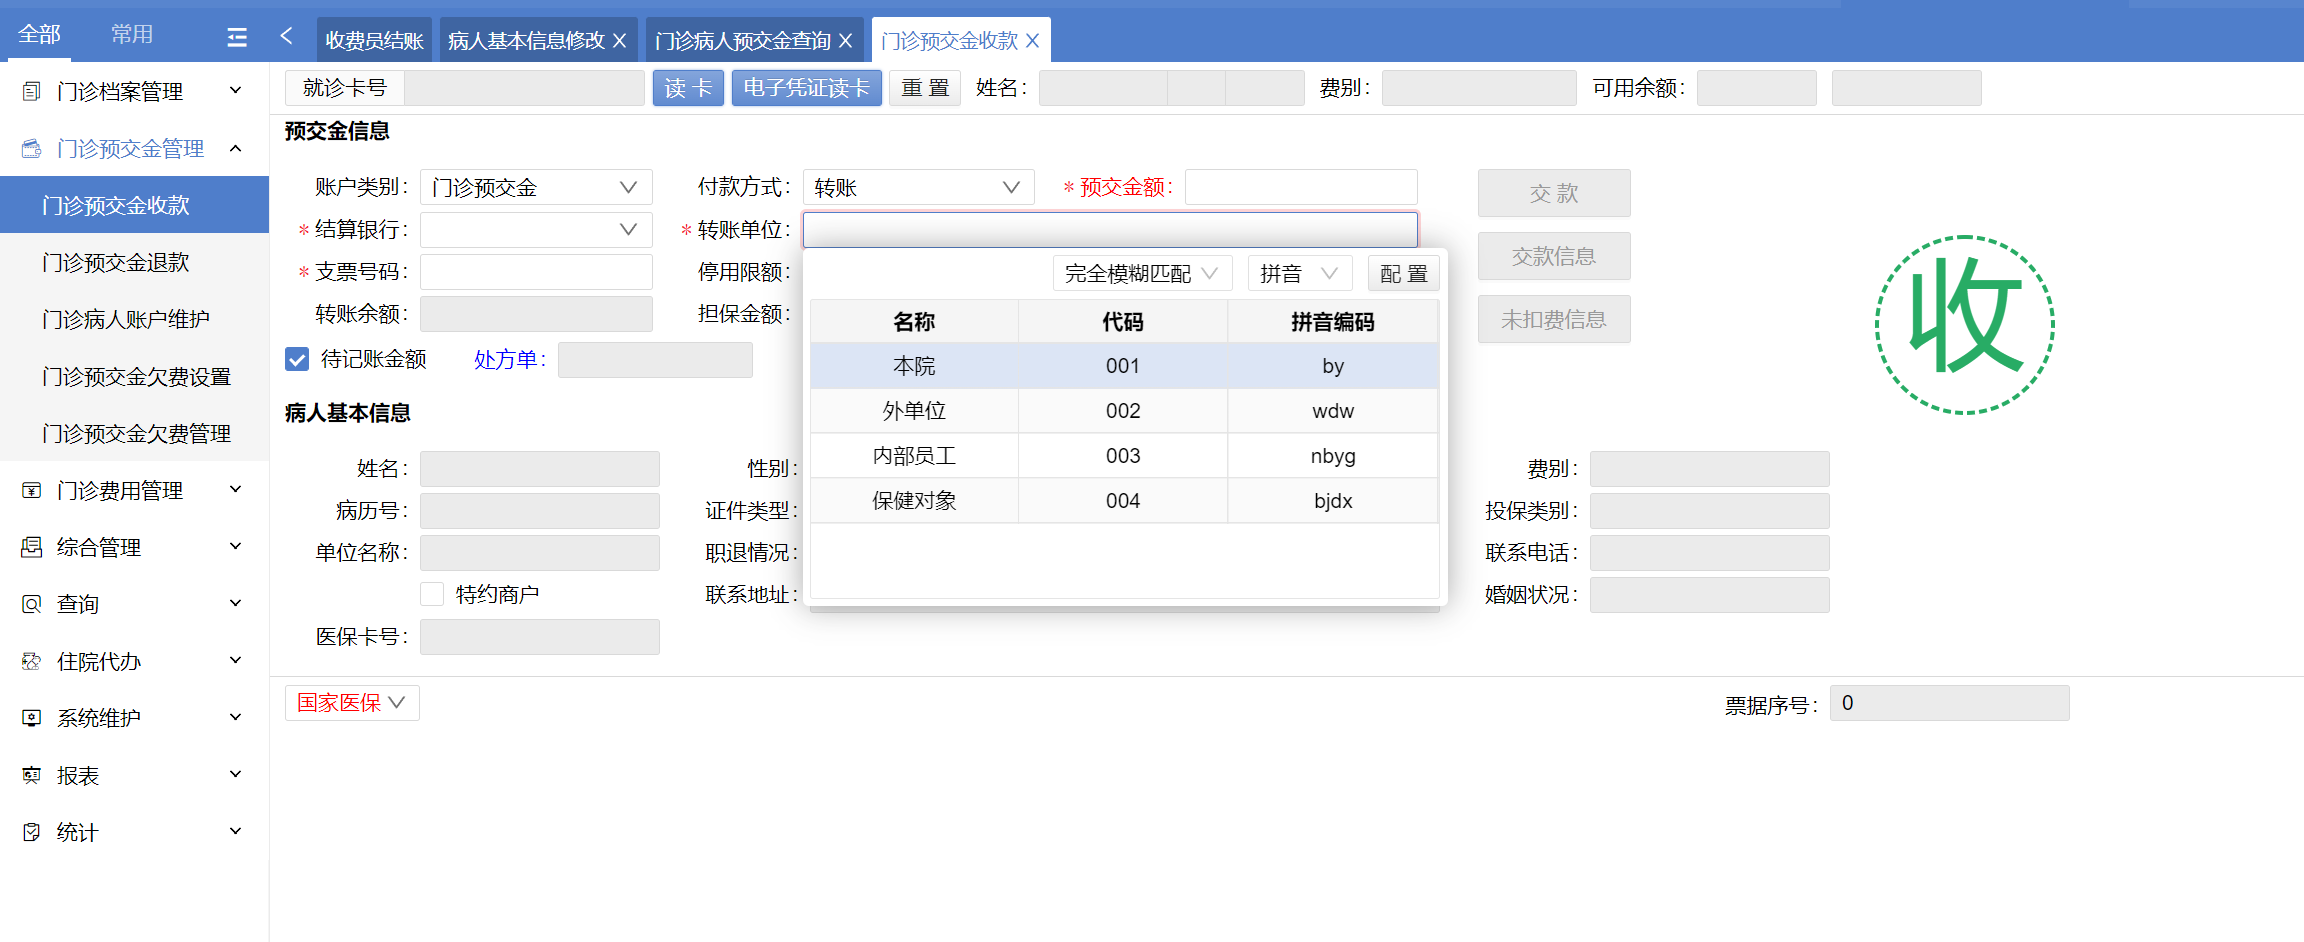Click the tab scroll-left arrow icon
Screen dimensions: 2304x942
click(287, 36)
